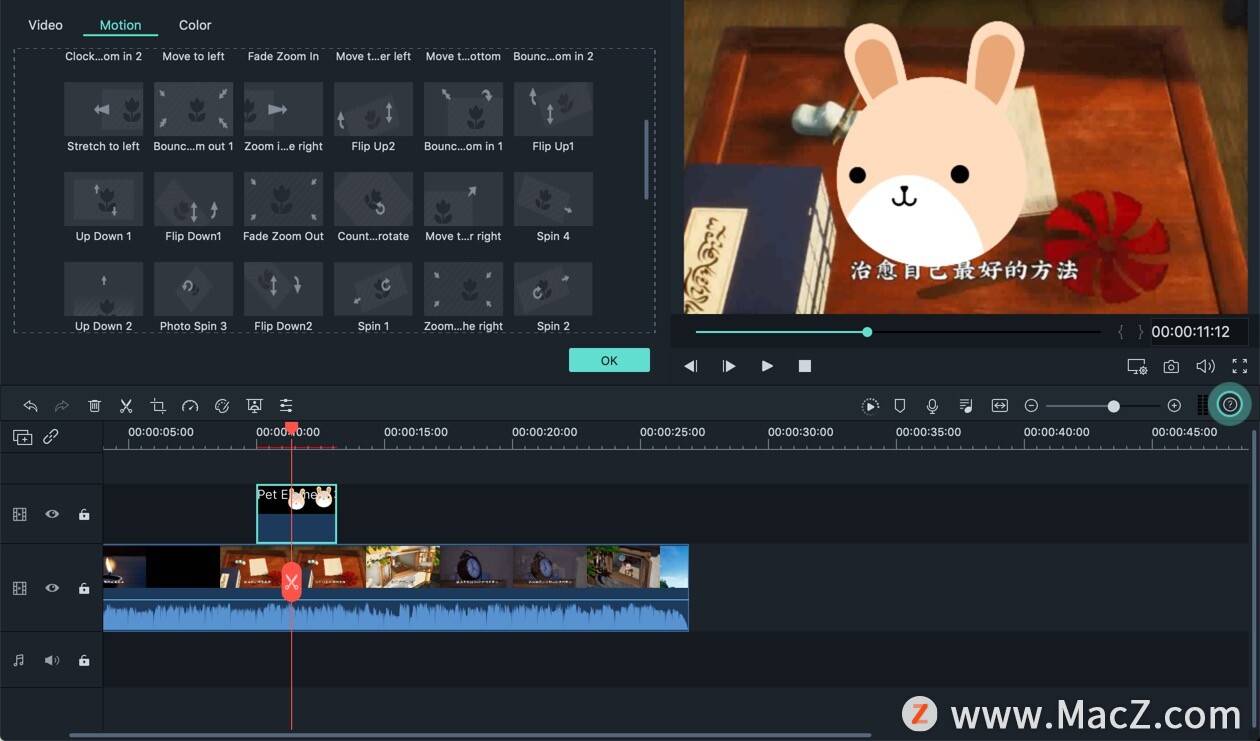Switch to the Color tab
1260x741 pixels.
point(195,25)
